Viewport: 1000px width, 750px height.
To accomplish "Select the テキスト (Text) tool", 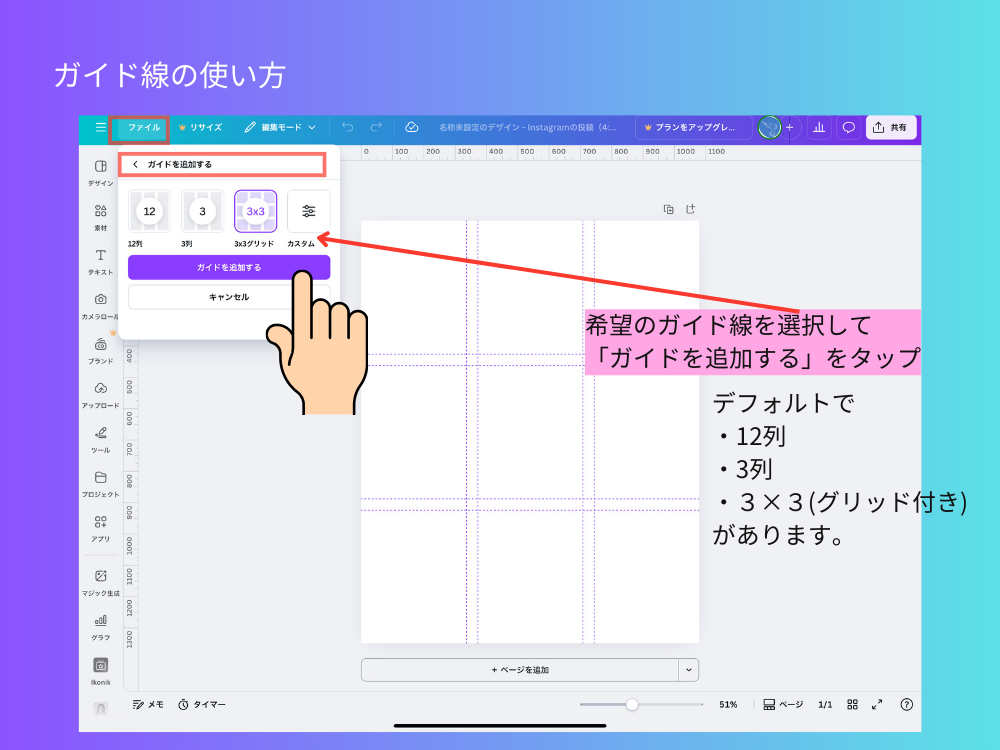I will coord(100,261).
